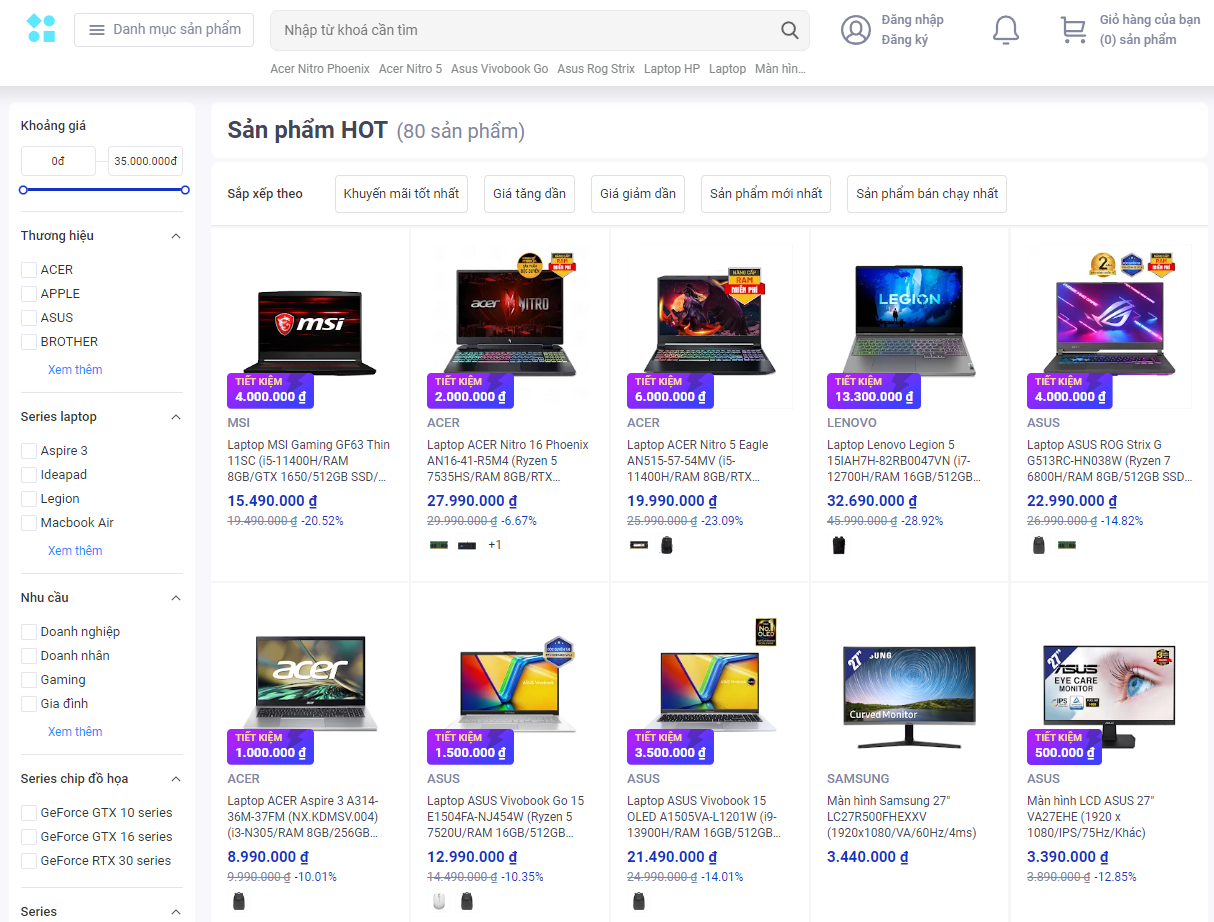
Task: Open the notification bell
Action: pos(1006,30)
